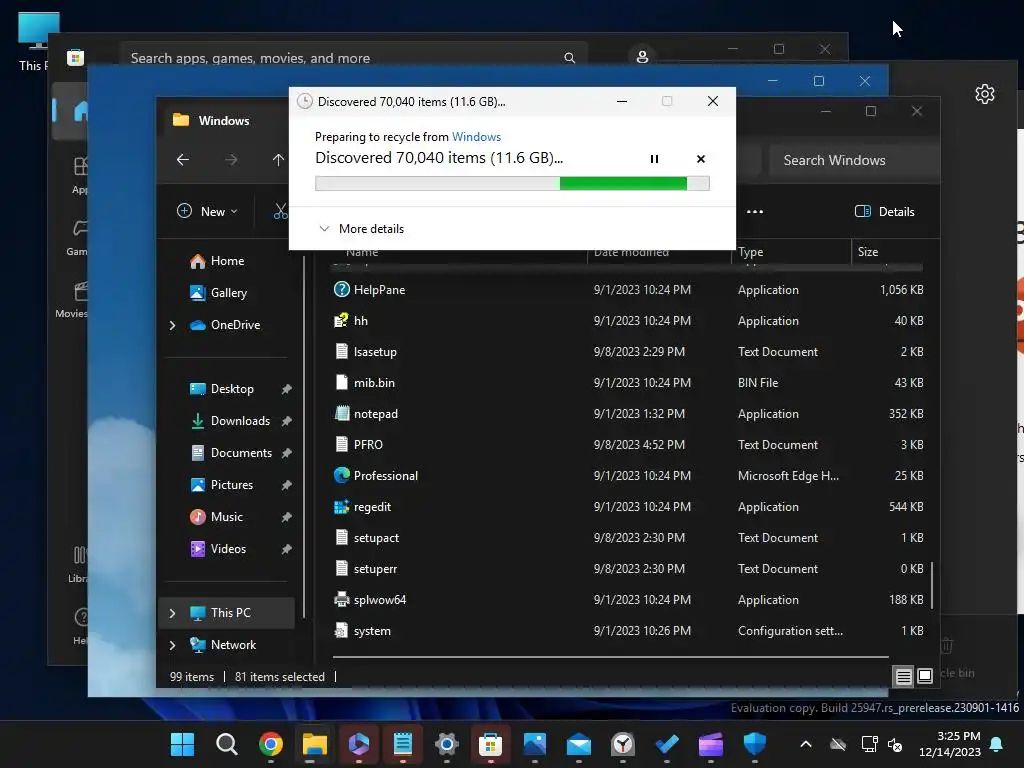
Task: Cancel the recycle operation with the small X
Action: tap(701, 159)
